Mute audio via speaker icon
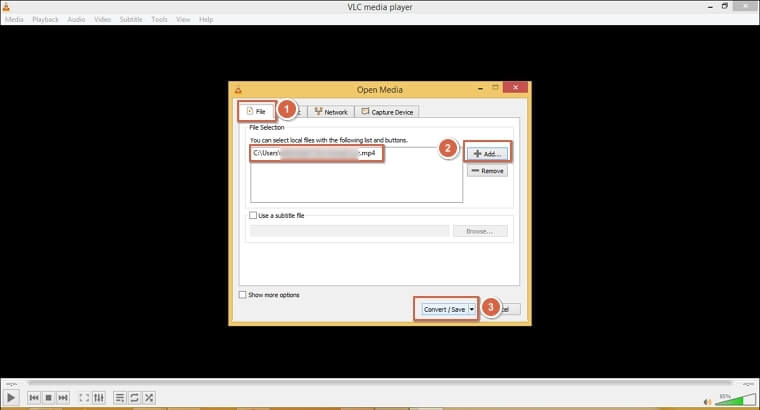This screenshot has height=410, width=760. pyautogui.click(x=707, y=402)
